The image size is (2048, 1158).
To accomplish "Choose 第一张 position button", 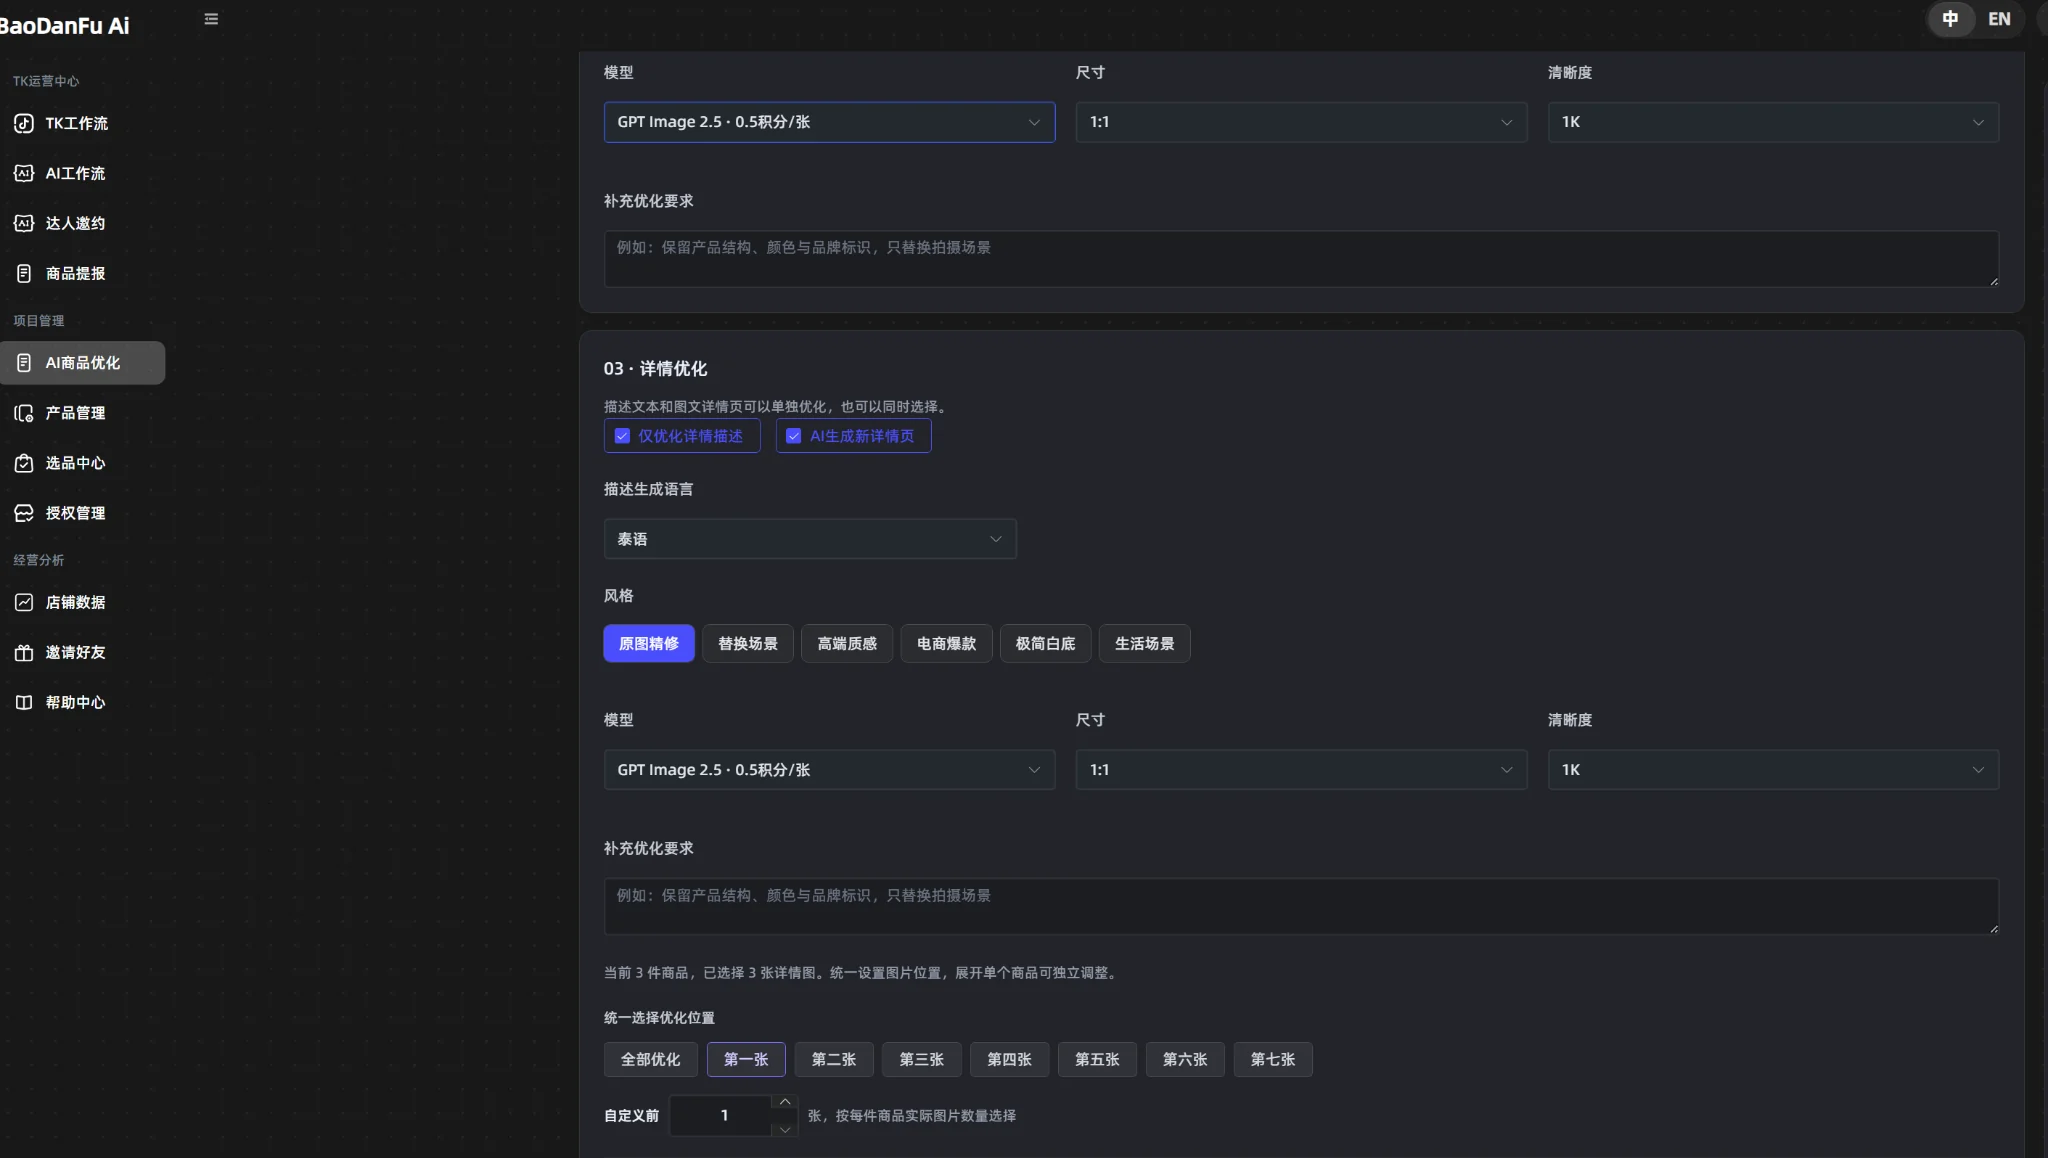I will [746, 1060].
